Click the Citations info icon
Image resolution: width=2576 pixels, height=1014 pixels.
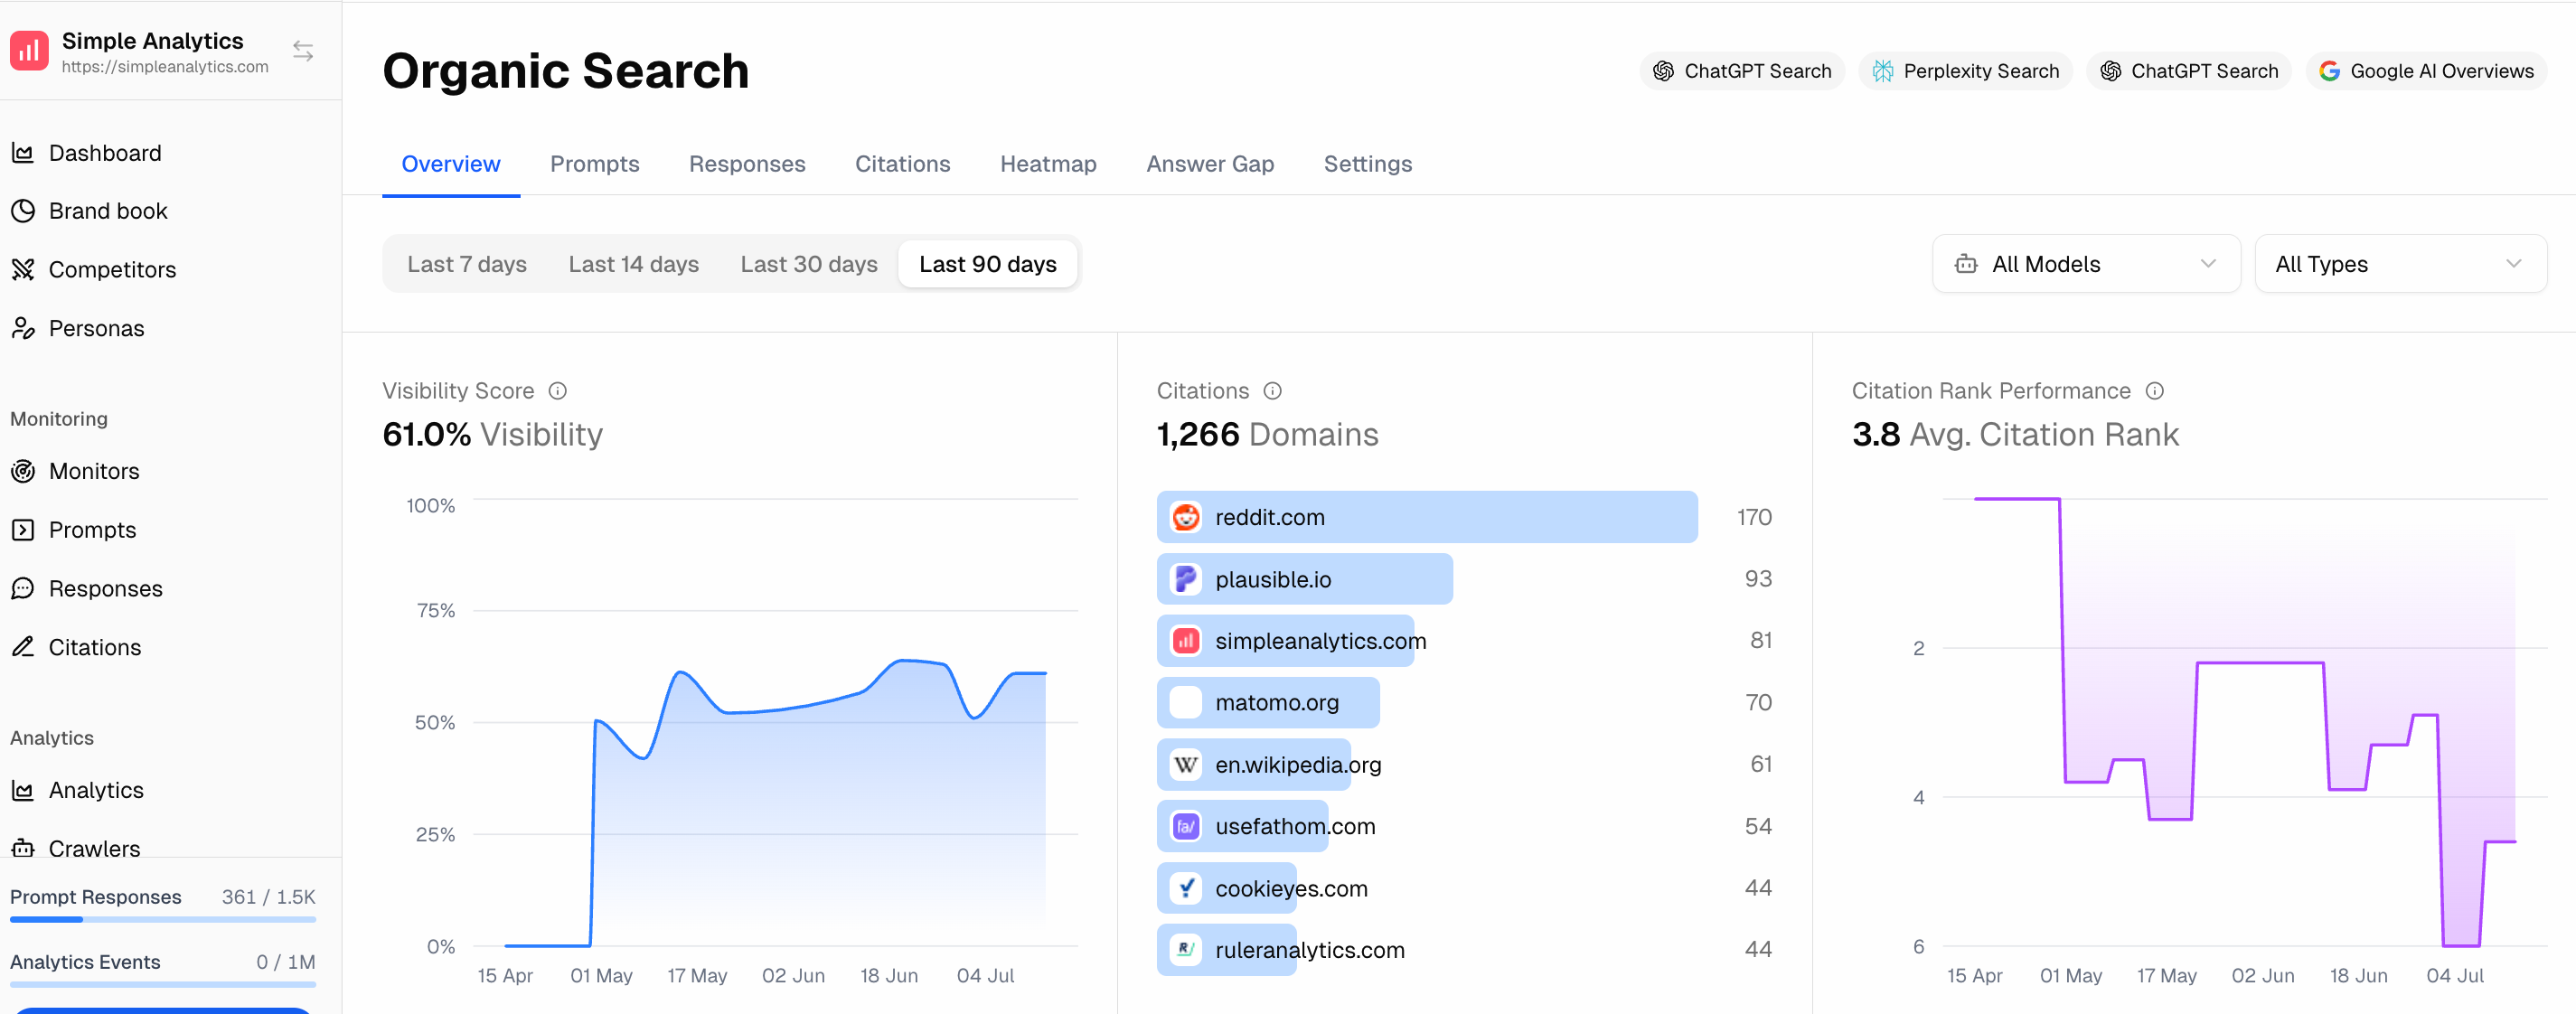pos(1272,391)
